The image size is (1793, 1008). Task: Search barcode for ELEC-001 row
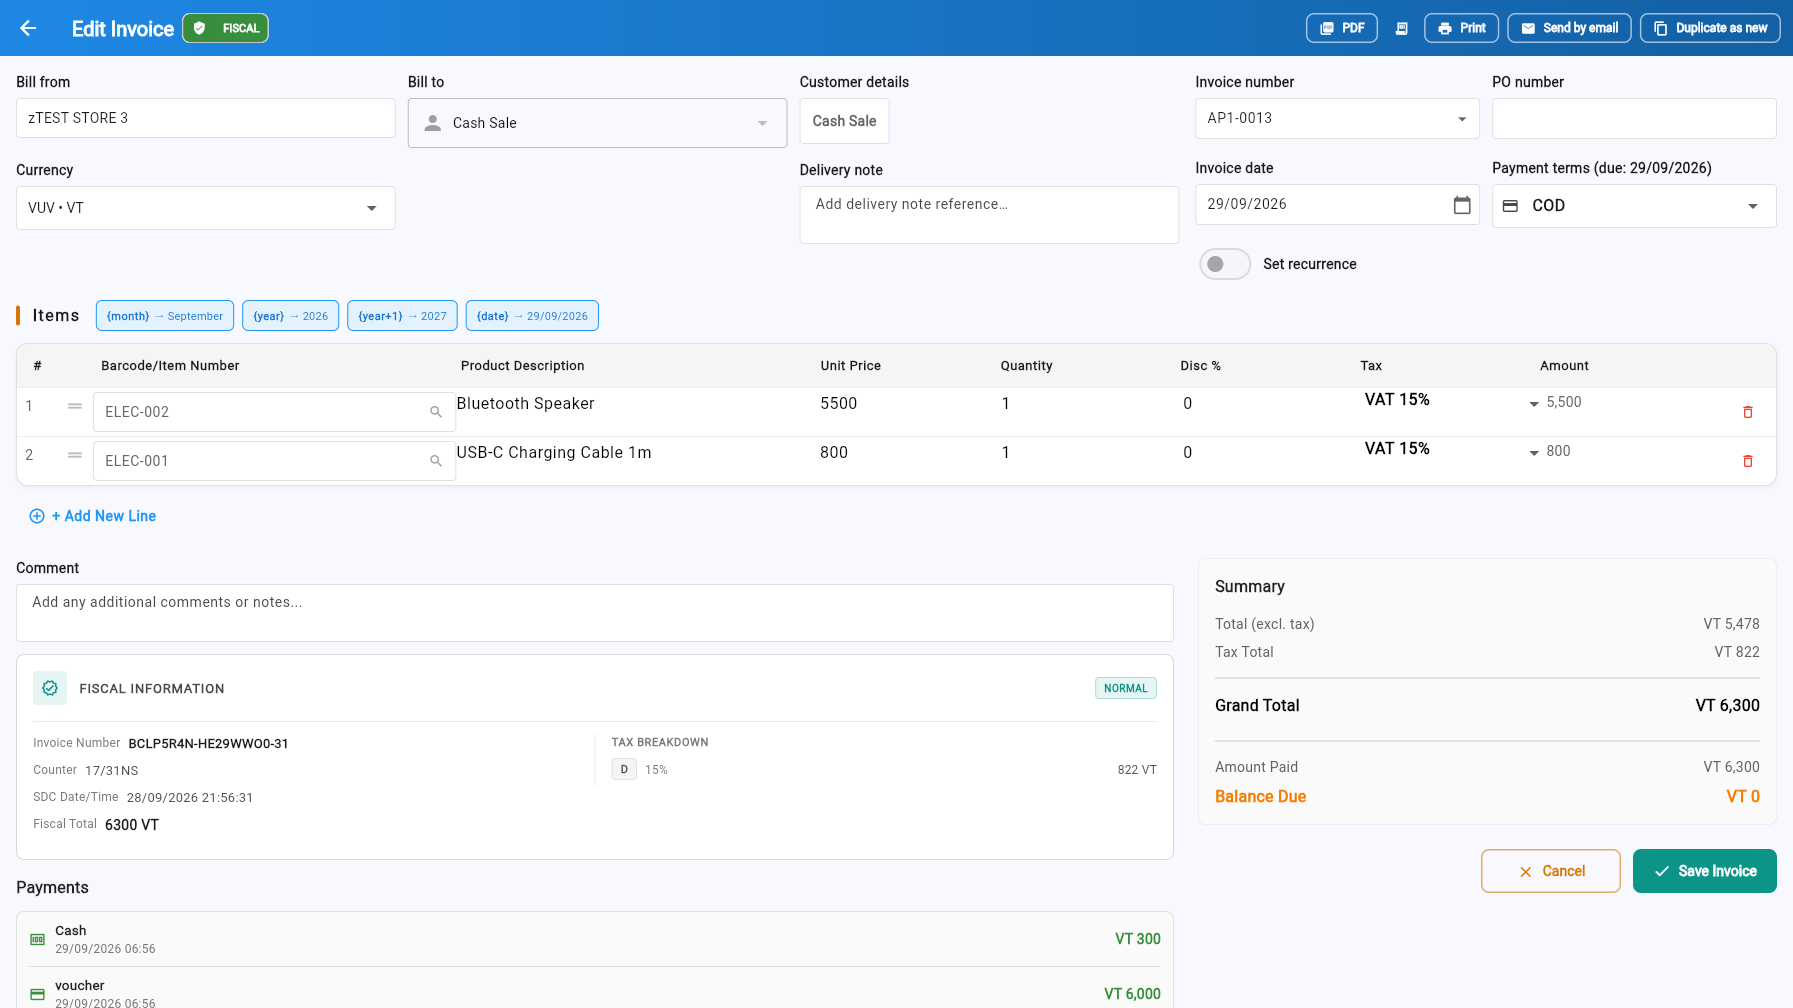click(x=435, y=461)
